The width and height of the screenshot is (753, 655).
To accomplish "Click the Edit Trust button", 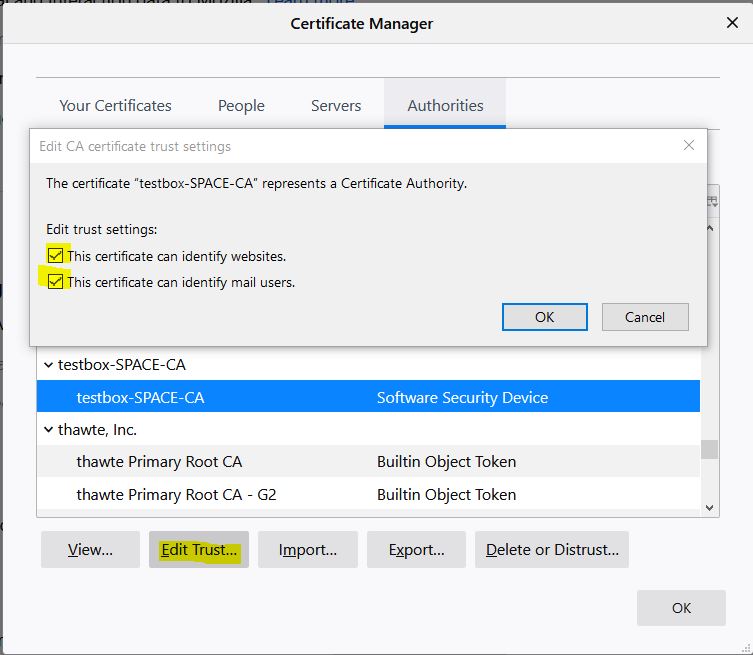I will click(199, 550).
